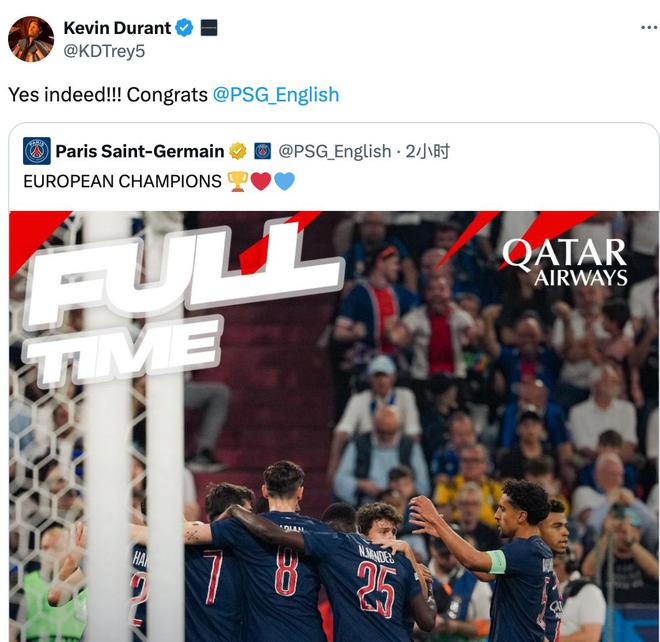Click the trophy emoji in quoted tweet
660x642 pixels.
[x=237, y=181]
